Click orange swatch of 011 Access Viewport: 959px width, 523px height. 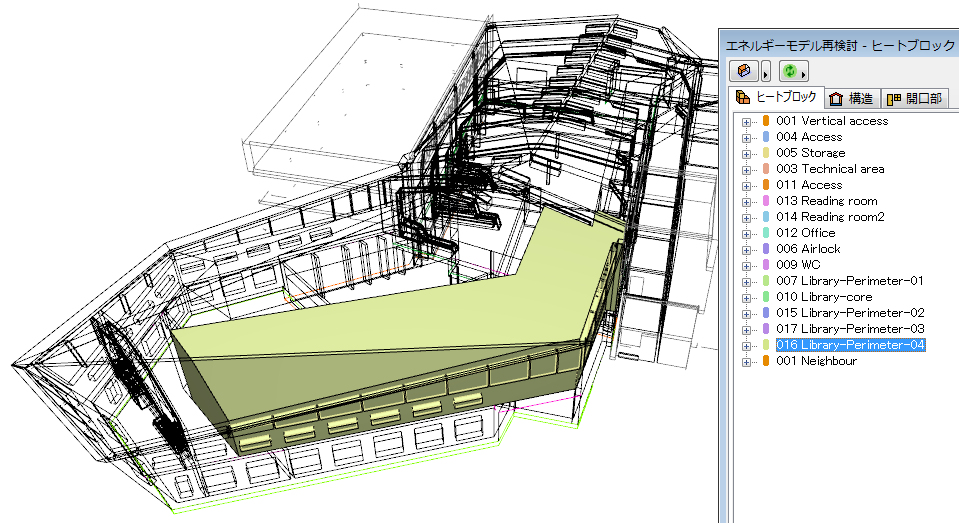click(766, 184)
